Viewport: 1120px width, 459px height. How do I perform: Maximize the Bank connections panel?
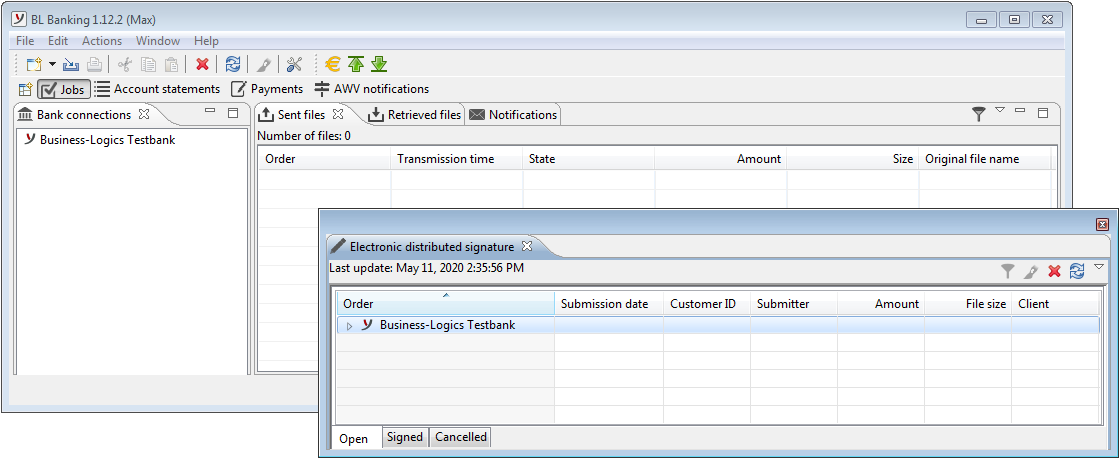(x=233, y=113)
